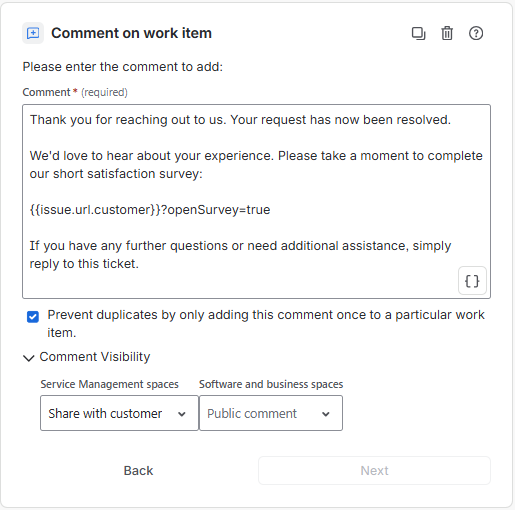Collapse the Comment Visibility chevron
This screenshot has height=510, width=515.
(29, 358)
